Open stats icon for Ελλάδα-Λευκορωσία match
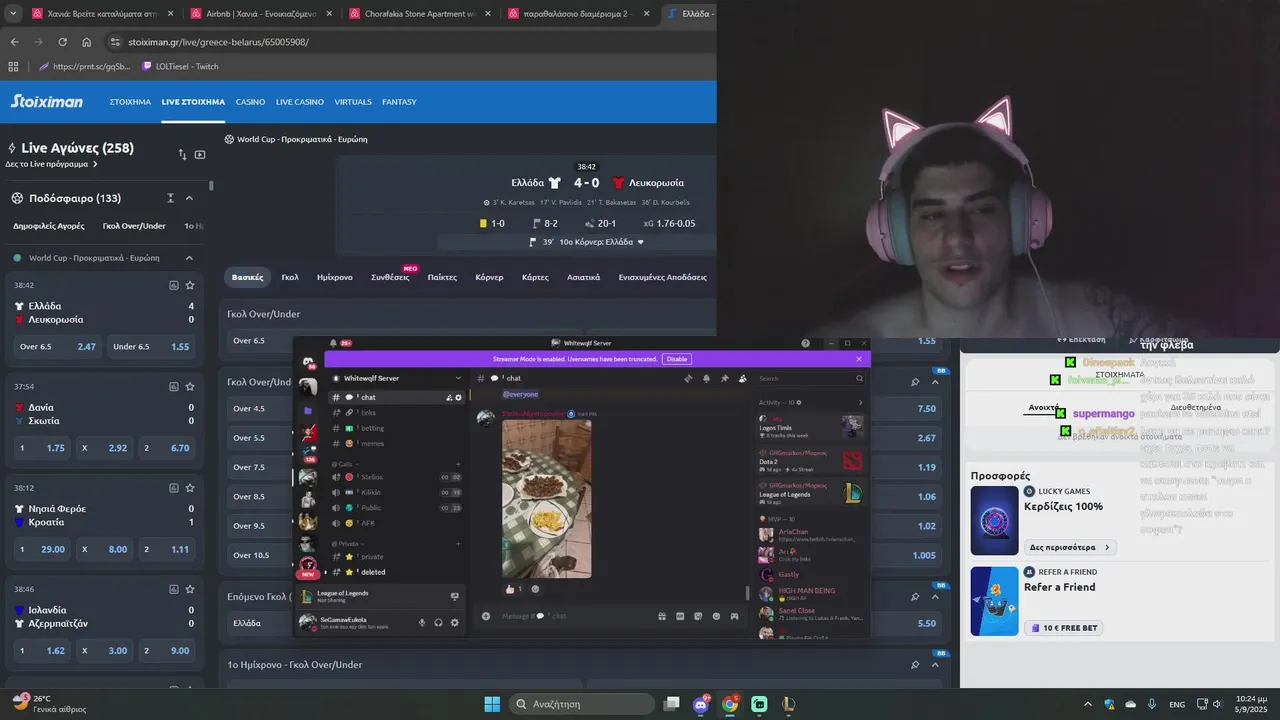Viewport: 1280px width, 720px height. click(x=174, y=286)
